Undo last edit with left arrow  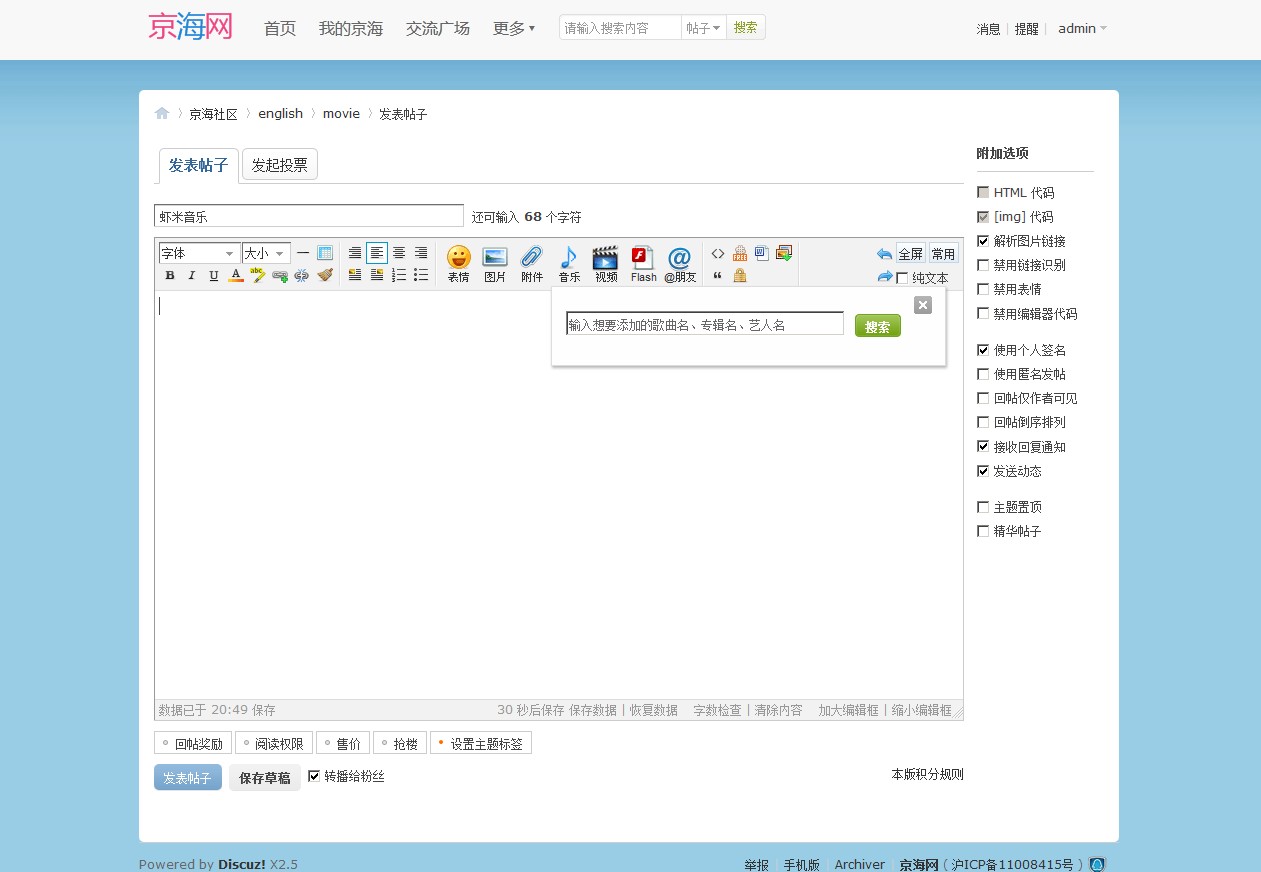(884, 254)
